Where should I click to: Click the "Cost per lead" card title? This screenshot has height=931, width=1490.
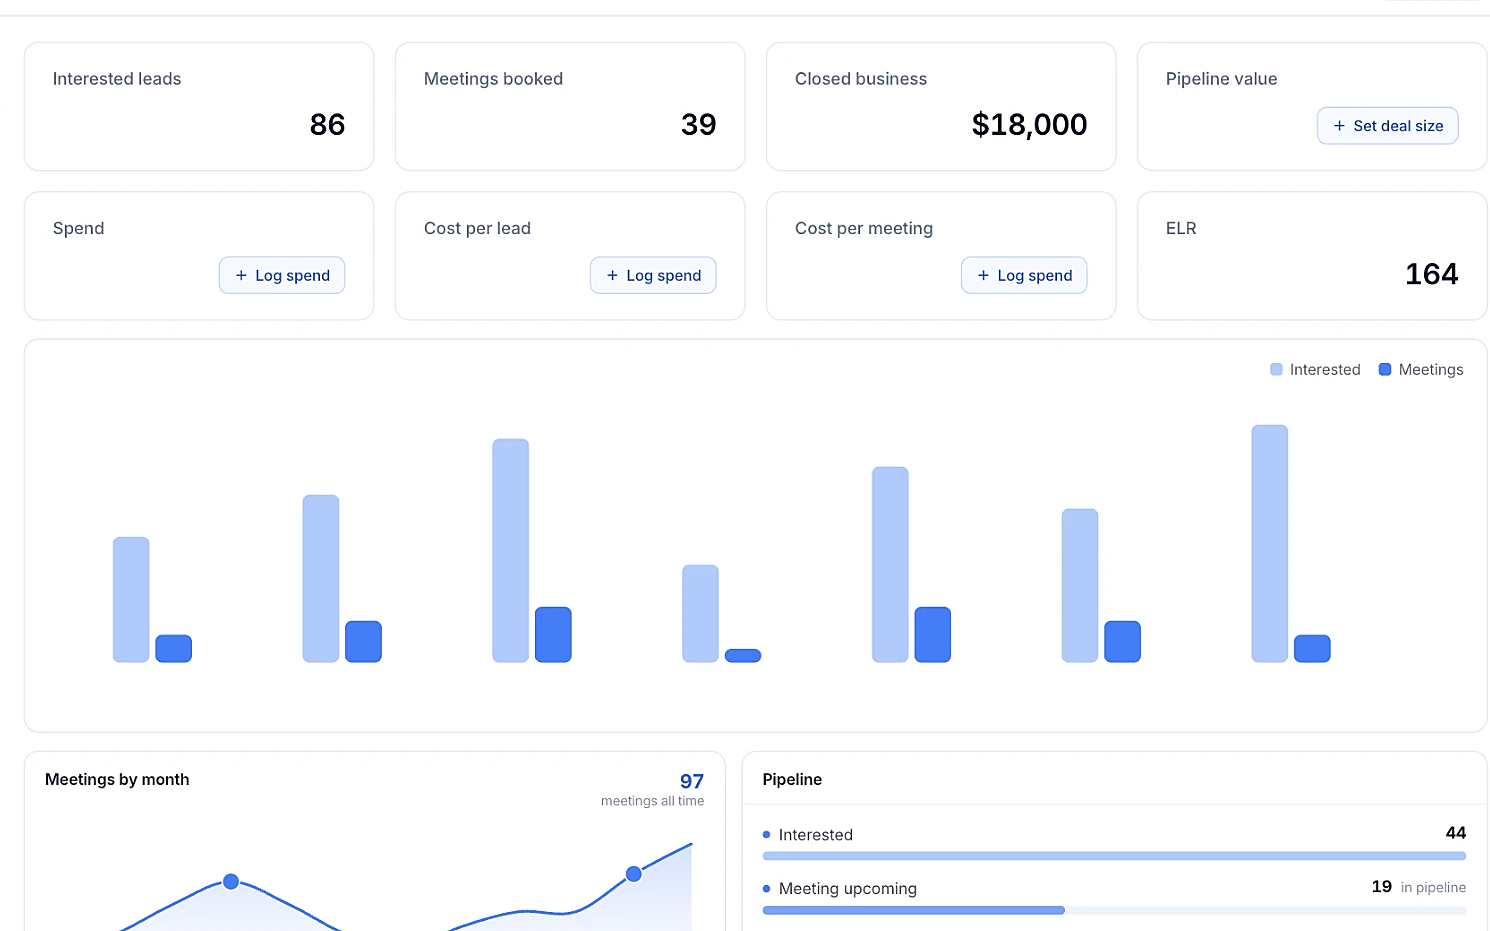pyautogui.click(x=477, y=229)
